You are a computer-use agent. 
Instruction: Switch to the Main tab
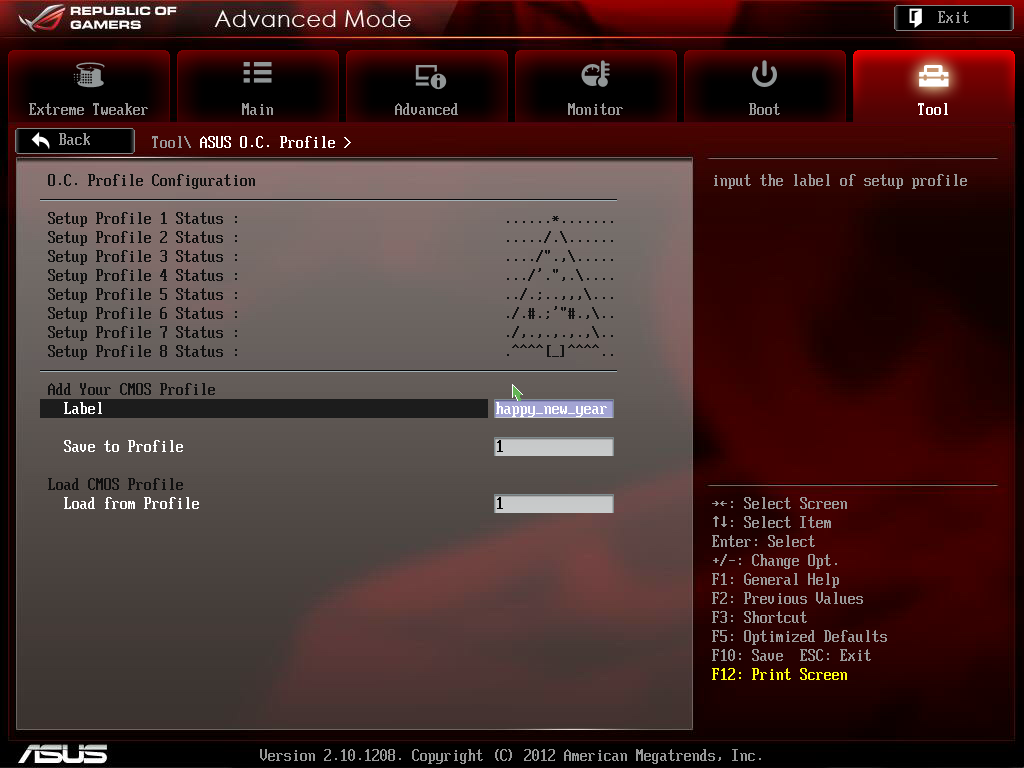[x=258, y=86]
